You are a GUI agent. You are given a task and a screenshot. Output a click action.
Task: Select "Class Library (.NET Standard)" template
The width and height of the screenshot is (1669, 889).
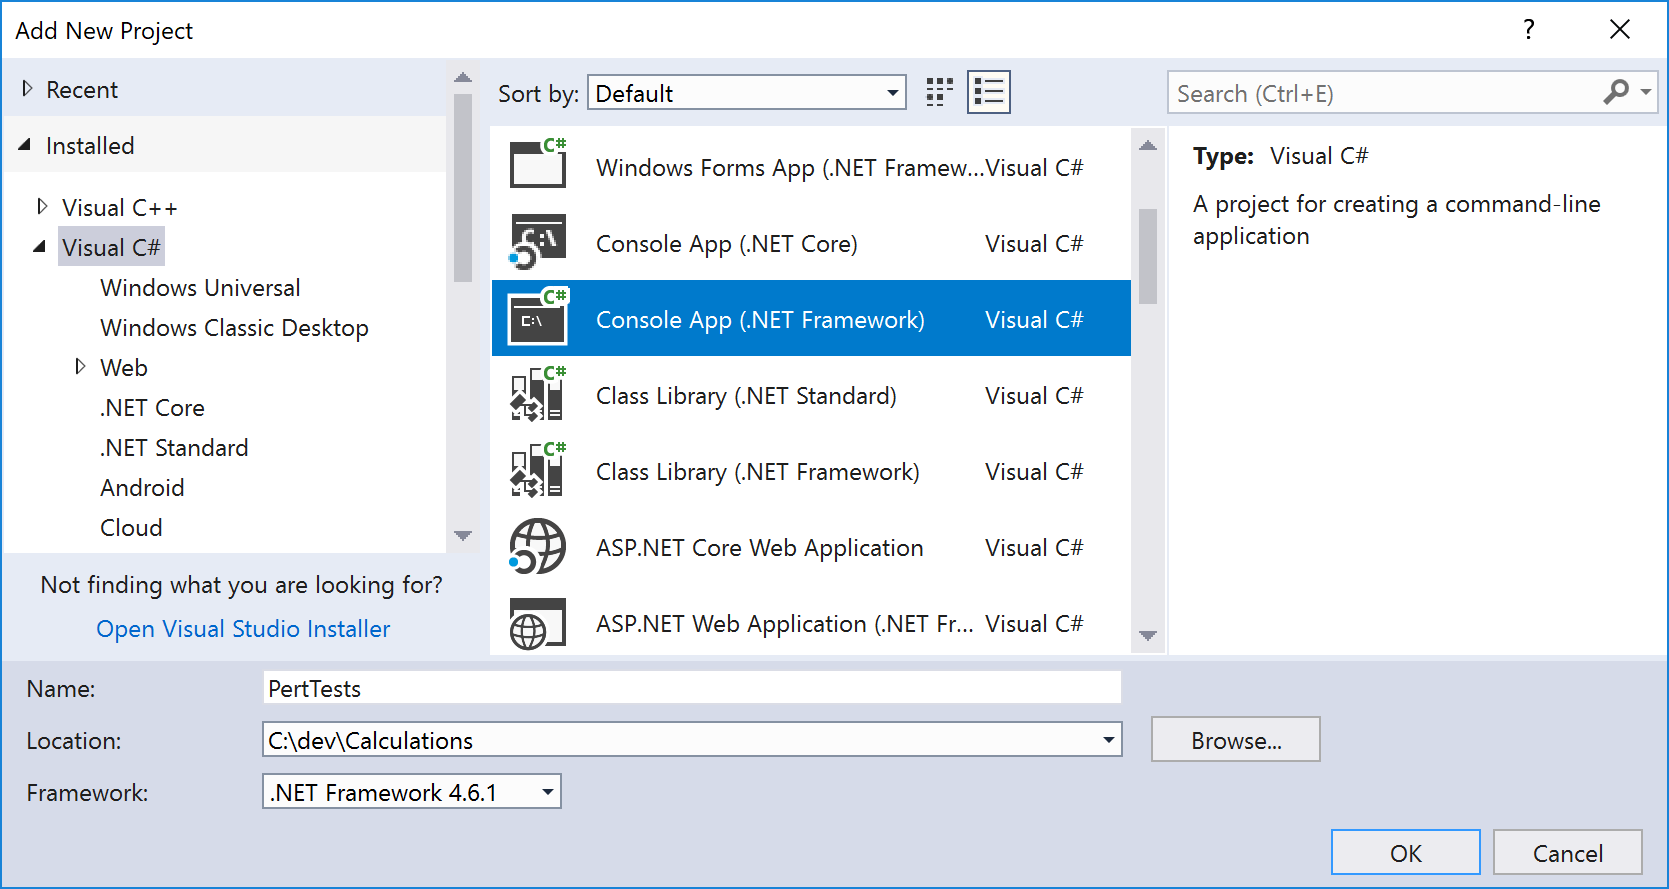[x=811, y=394]
